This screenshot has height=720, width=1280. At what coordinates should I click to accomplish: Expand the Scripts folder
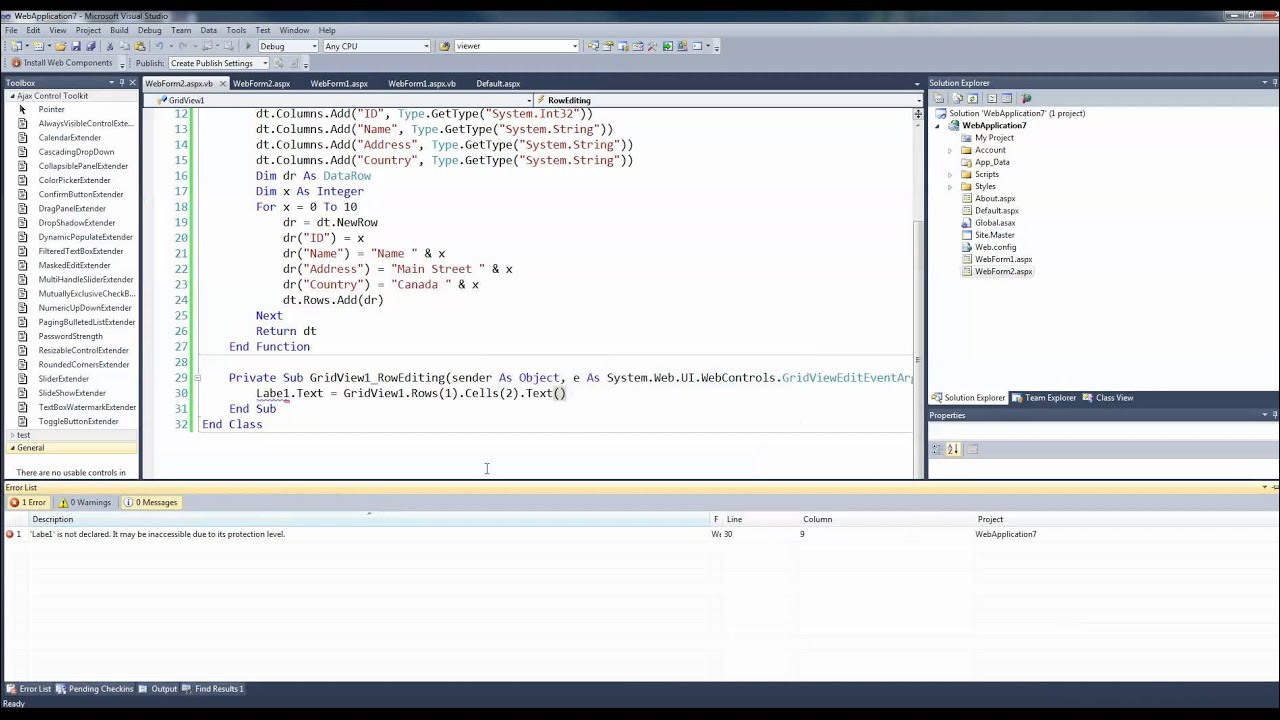[x=950, y=174]
